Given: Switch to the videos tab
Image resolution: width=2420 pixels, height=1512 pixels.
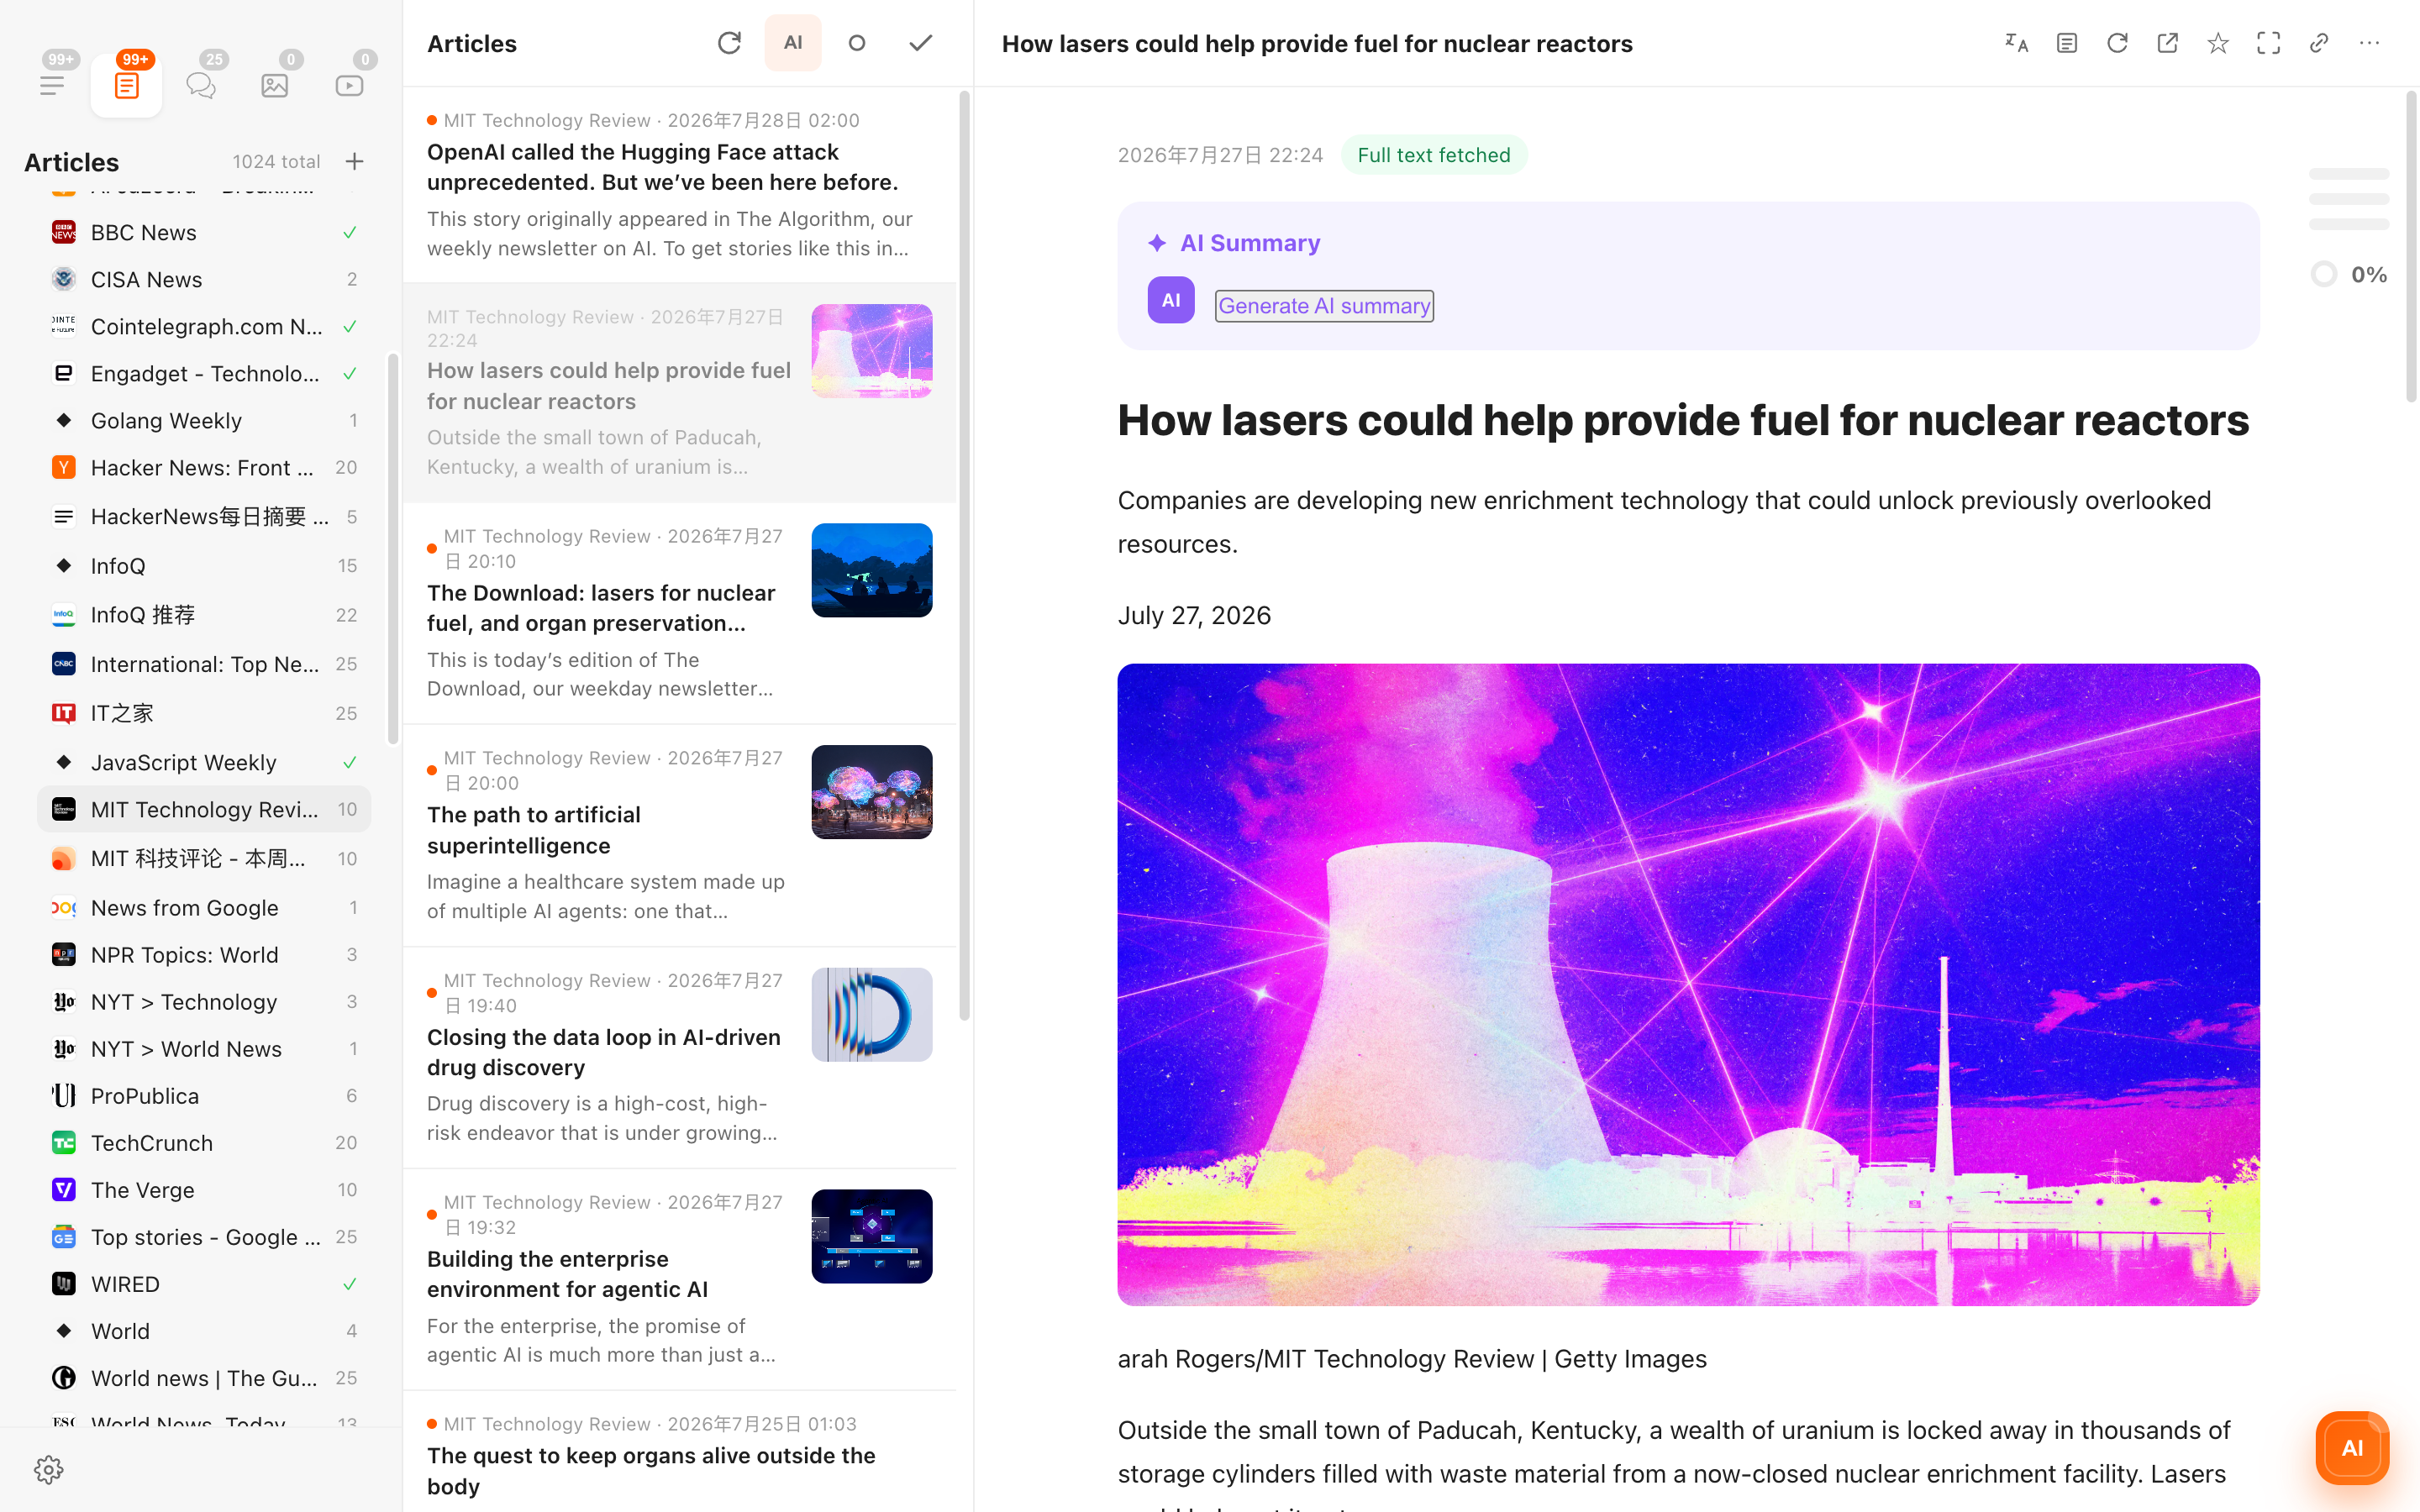Looking at the screenshot, I should pos(349,85).
